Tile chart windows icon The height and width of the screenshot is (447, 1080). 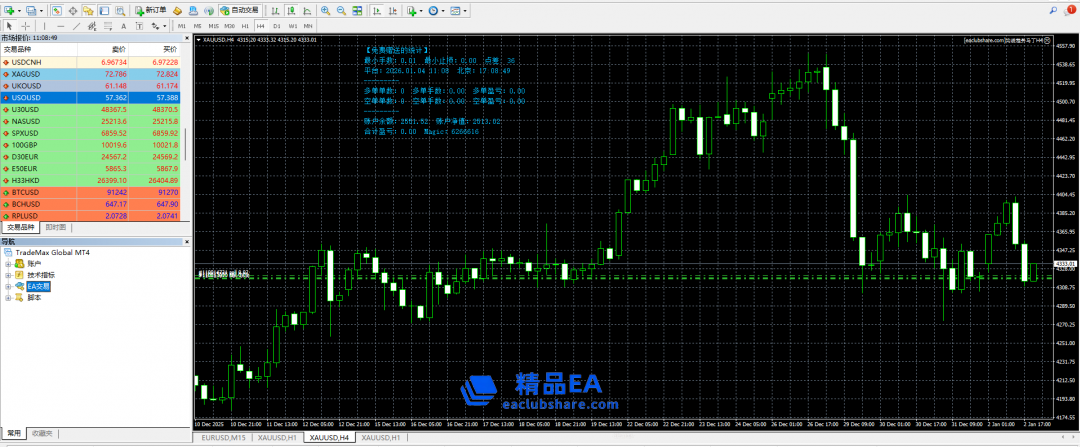(x=357, y=10)
